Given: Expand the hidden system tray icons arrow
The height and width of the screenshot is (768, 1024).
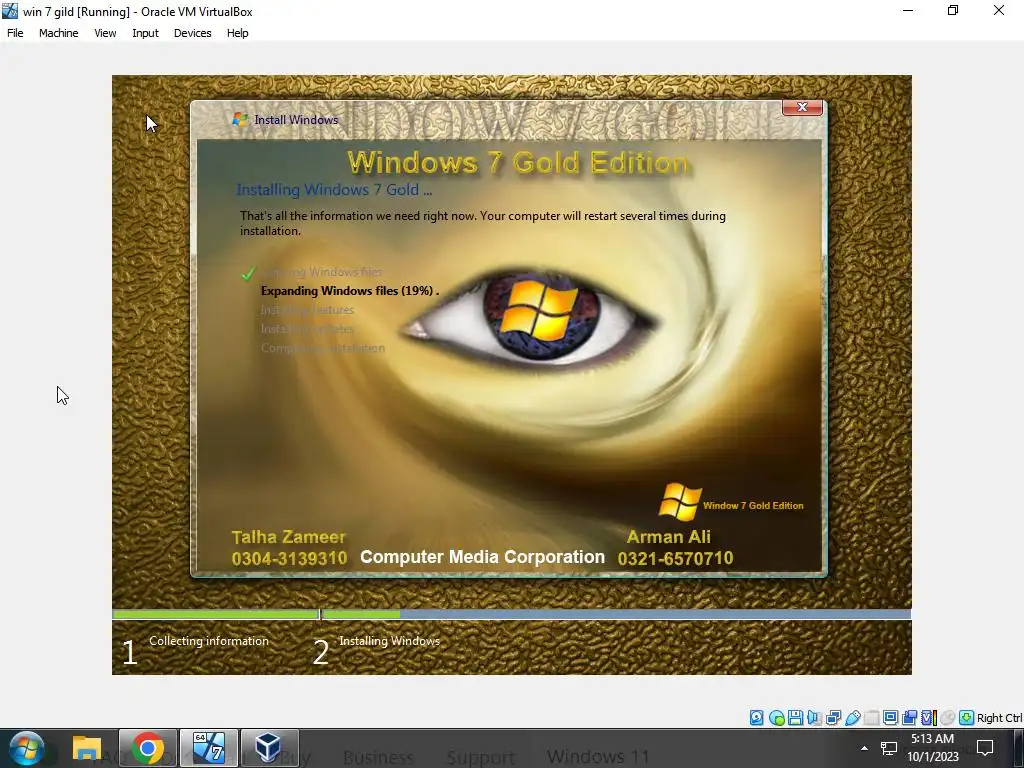Looking at the screenshot, I should [864, 748].
